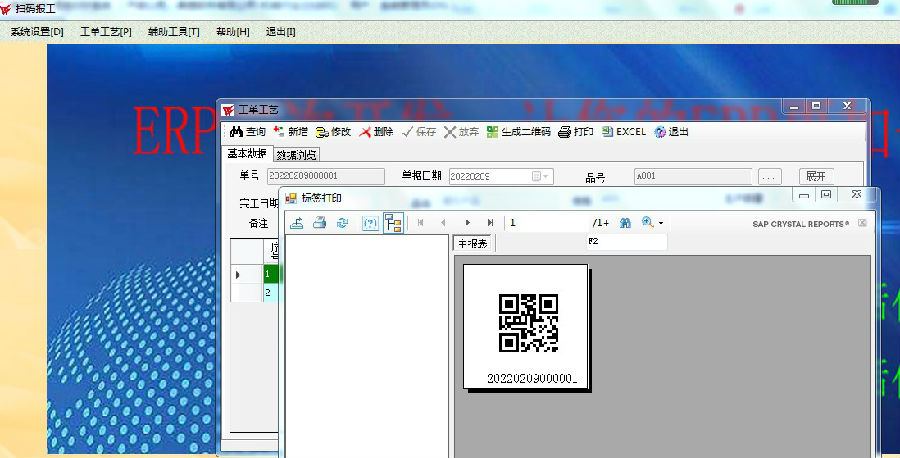Click the label text 2022020900000_
The width and height of the screenshot is (900, 458).
[532, 379]
